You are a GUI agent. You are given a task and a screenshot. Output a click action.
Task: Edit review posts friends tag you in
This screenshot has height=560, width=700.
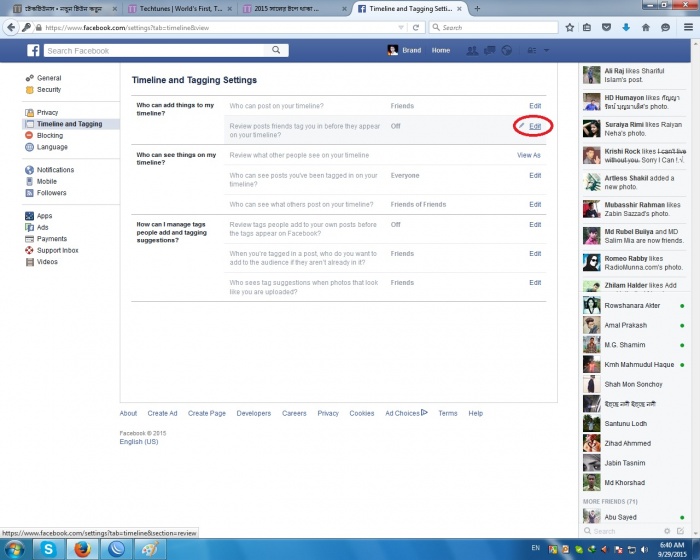tap(535, 126)
